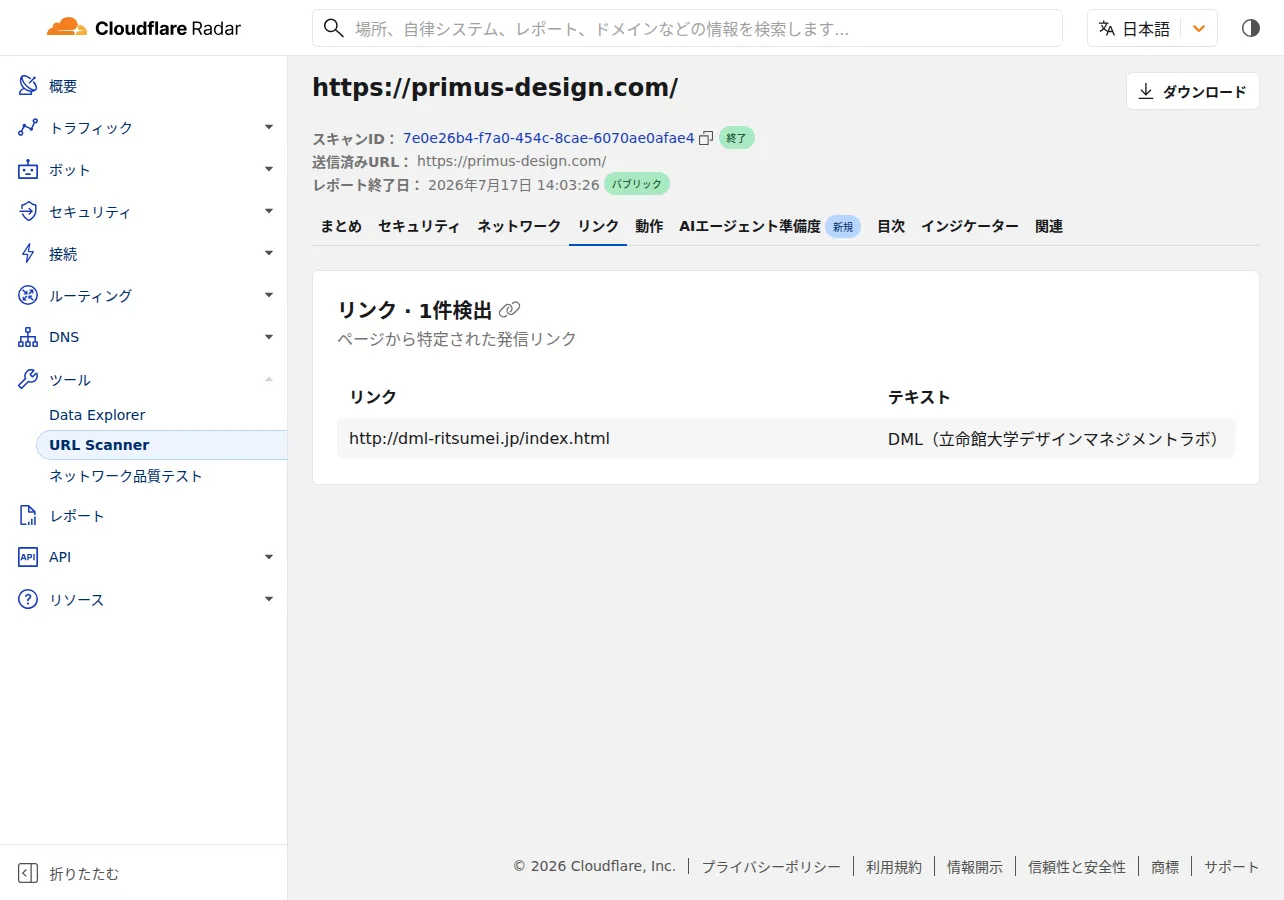
Task: Switch to the セキュリティ tab
Action: [419, 226]
